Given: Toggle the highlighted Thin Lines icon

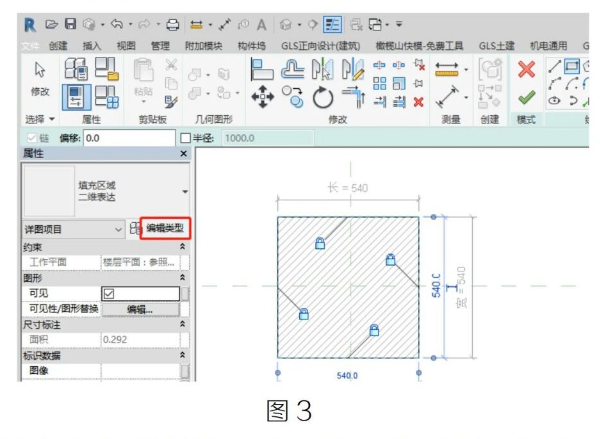Looking at the screenshot, I should click(332, 24).
